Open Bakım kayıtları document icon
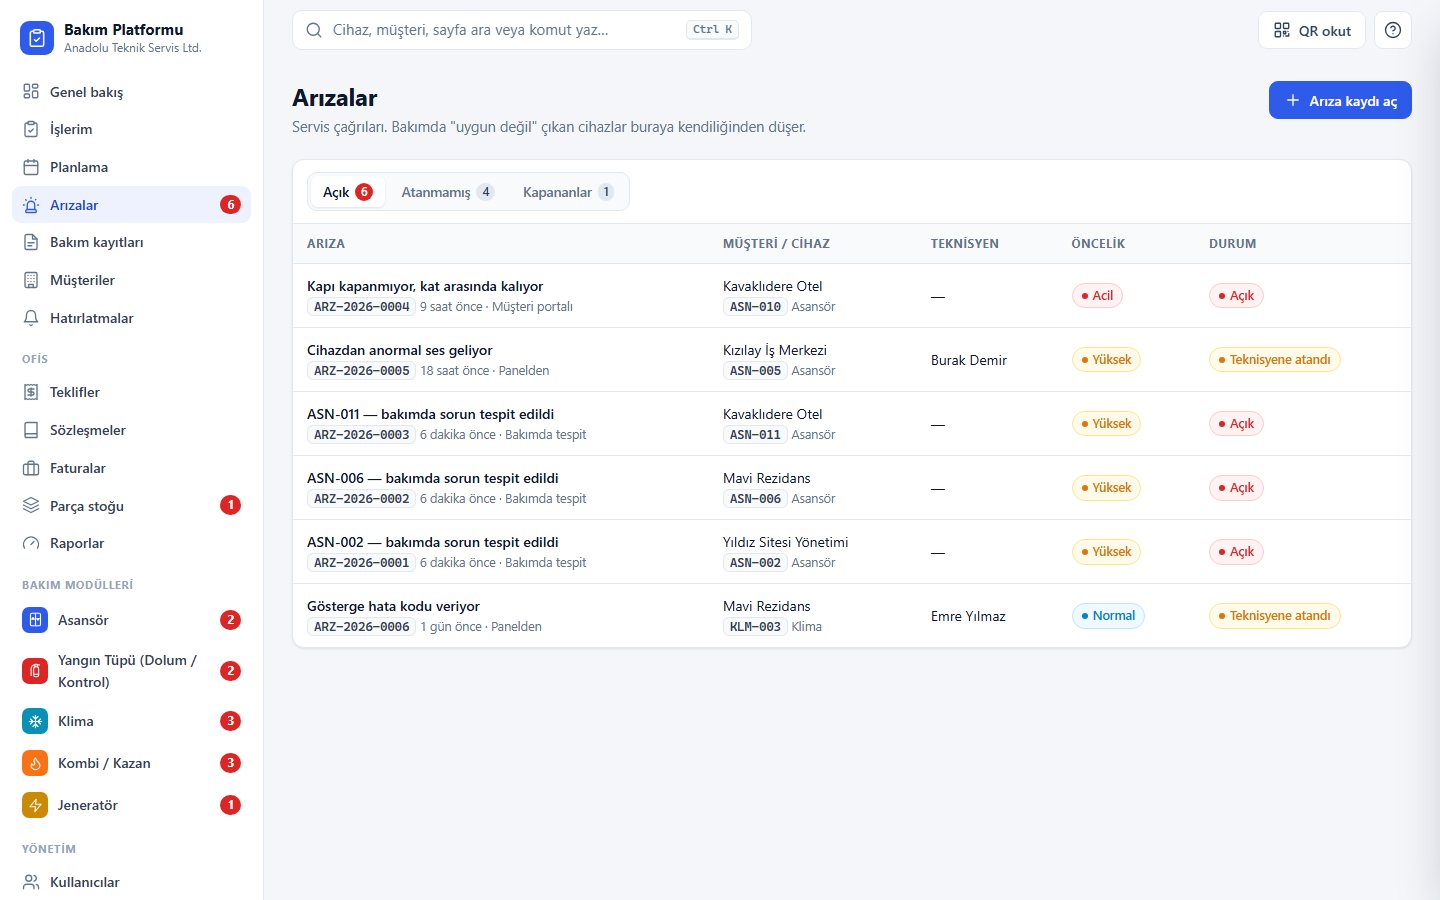 [31, 242]
